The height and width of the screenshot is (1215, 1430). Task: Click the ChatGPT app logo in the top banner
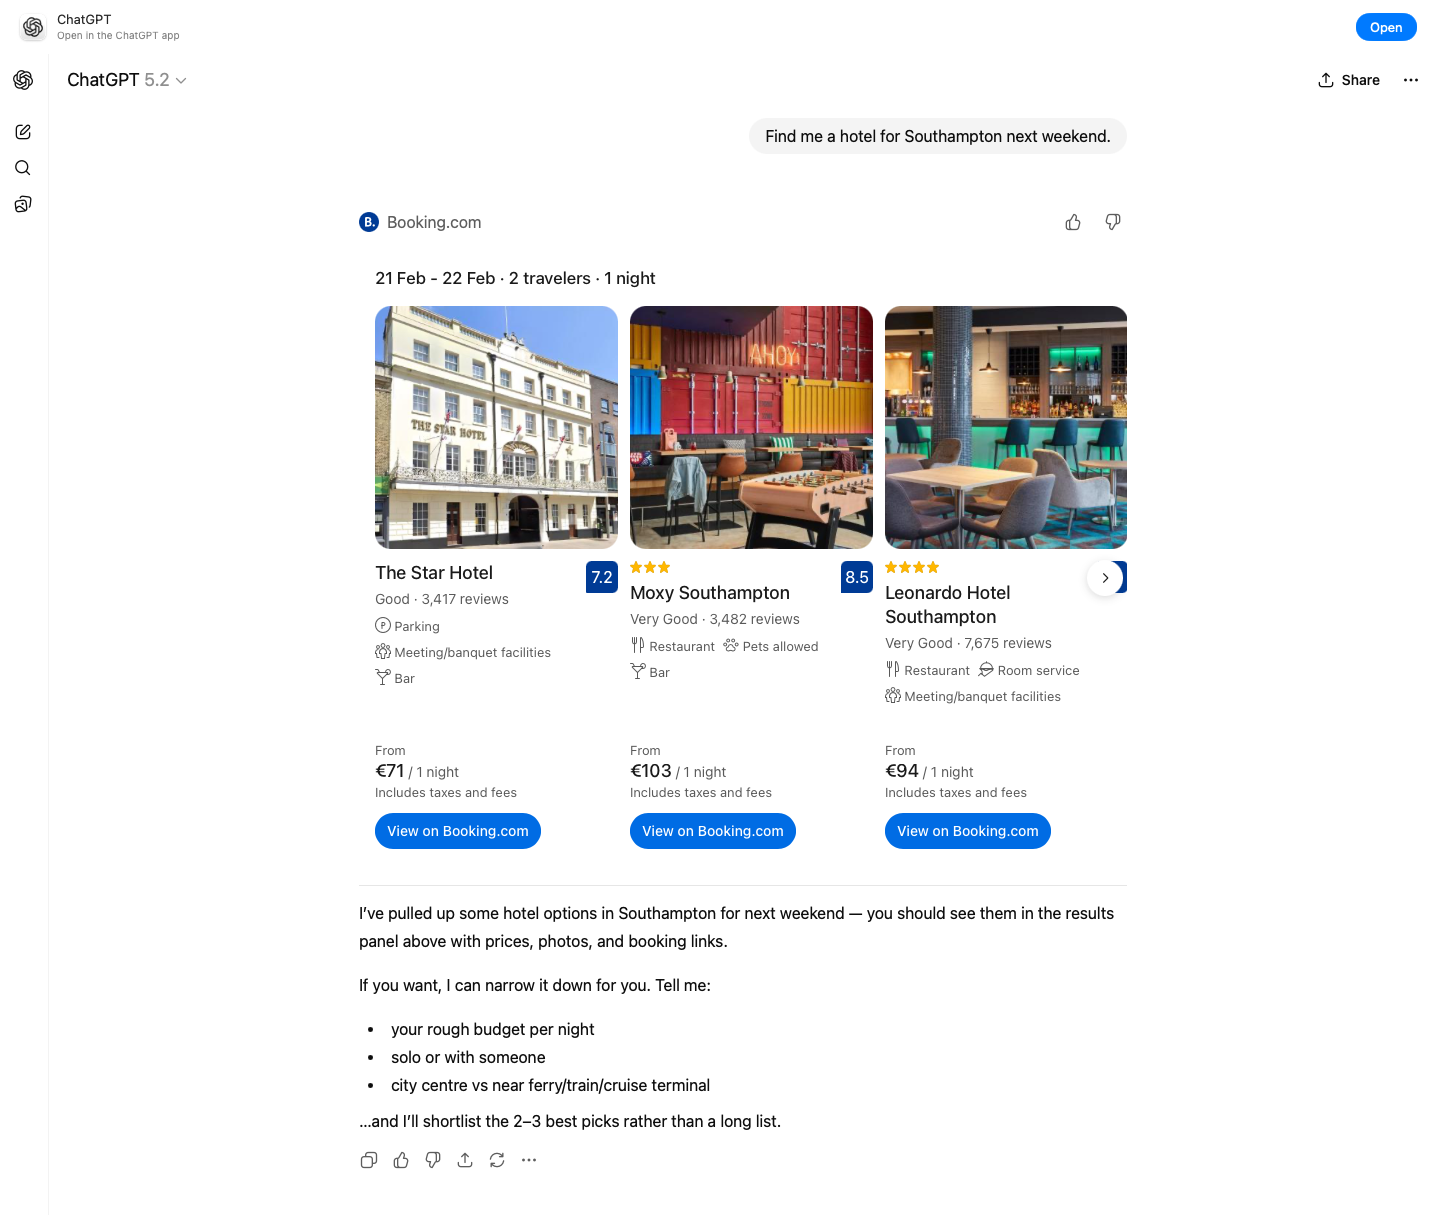coord(33,27)
